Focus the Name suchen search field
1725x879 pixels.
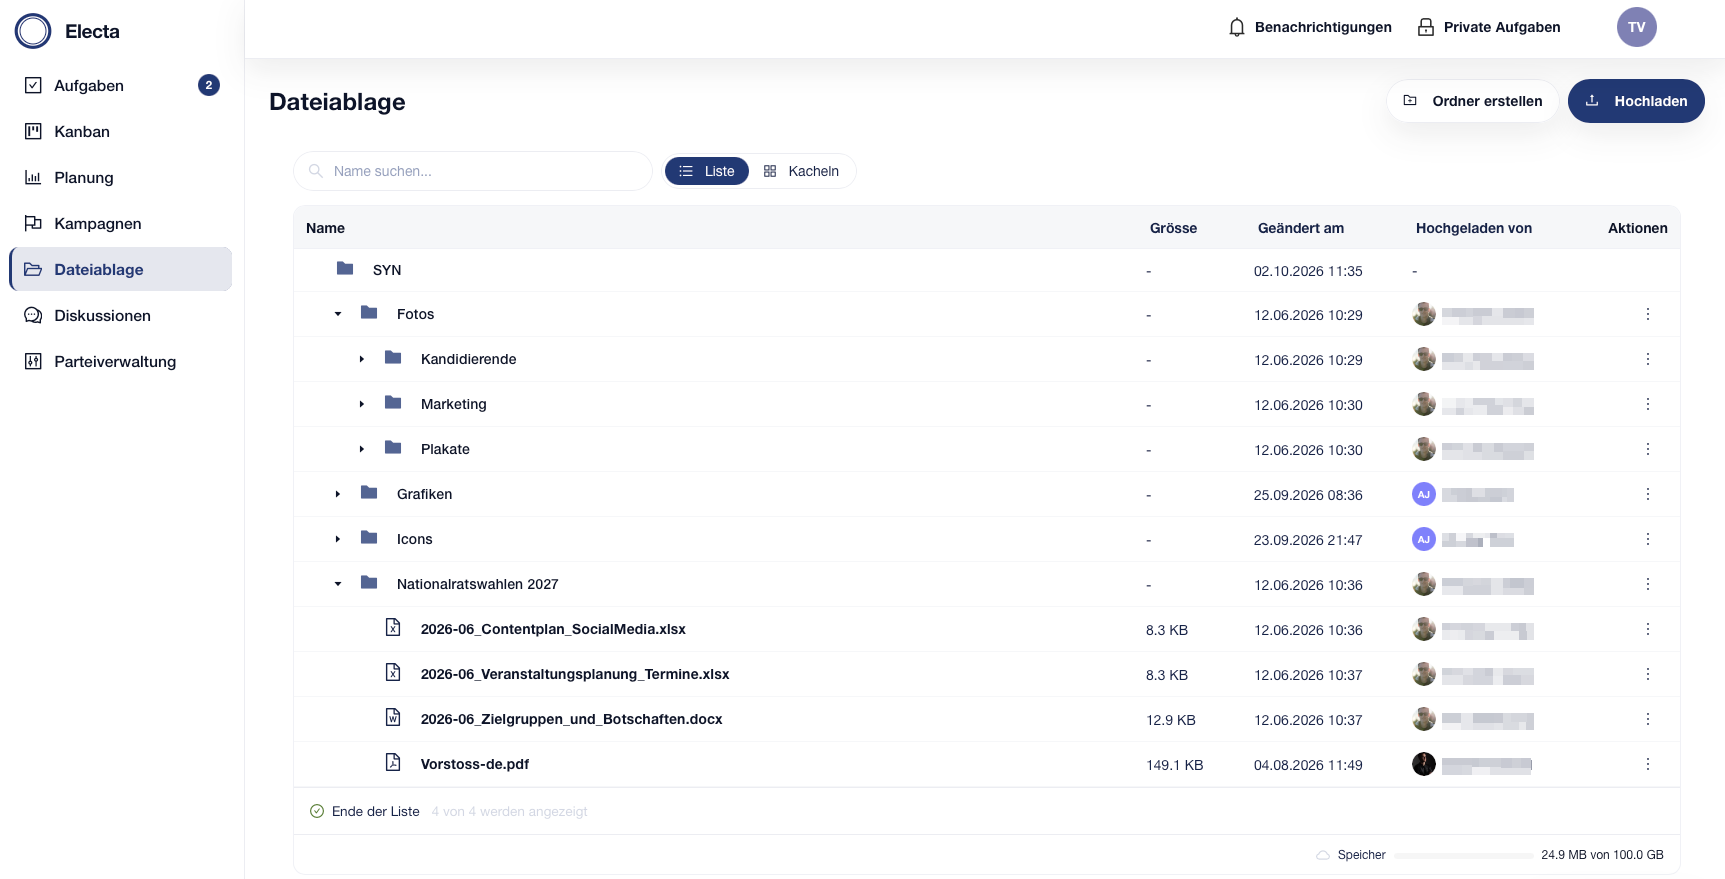click(x=473, y=171)
